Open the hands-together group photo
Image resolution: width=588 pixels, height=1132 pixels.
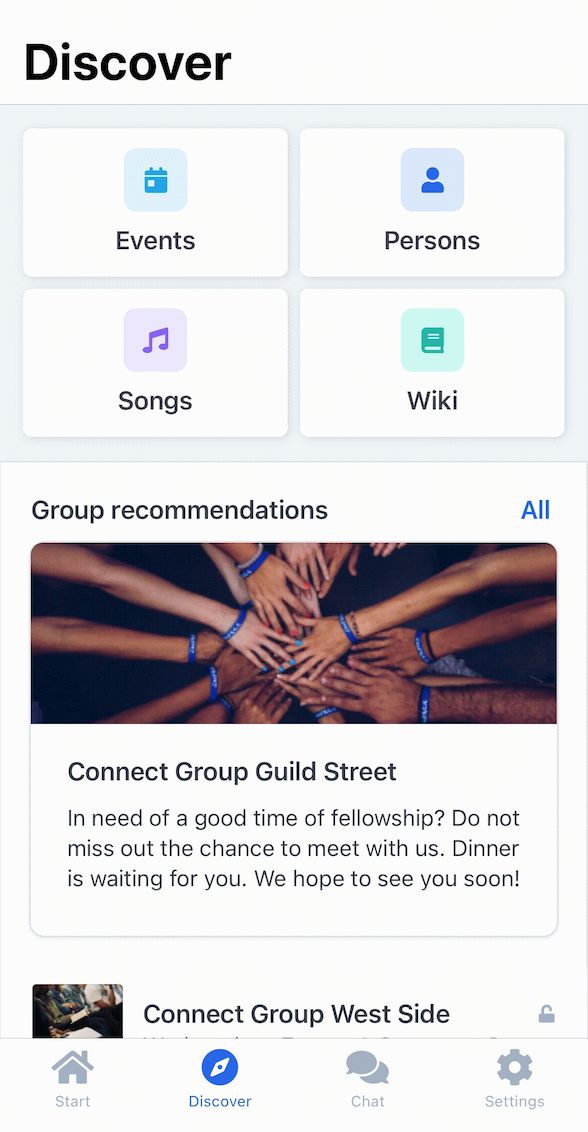(294, 633)
